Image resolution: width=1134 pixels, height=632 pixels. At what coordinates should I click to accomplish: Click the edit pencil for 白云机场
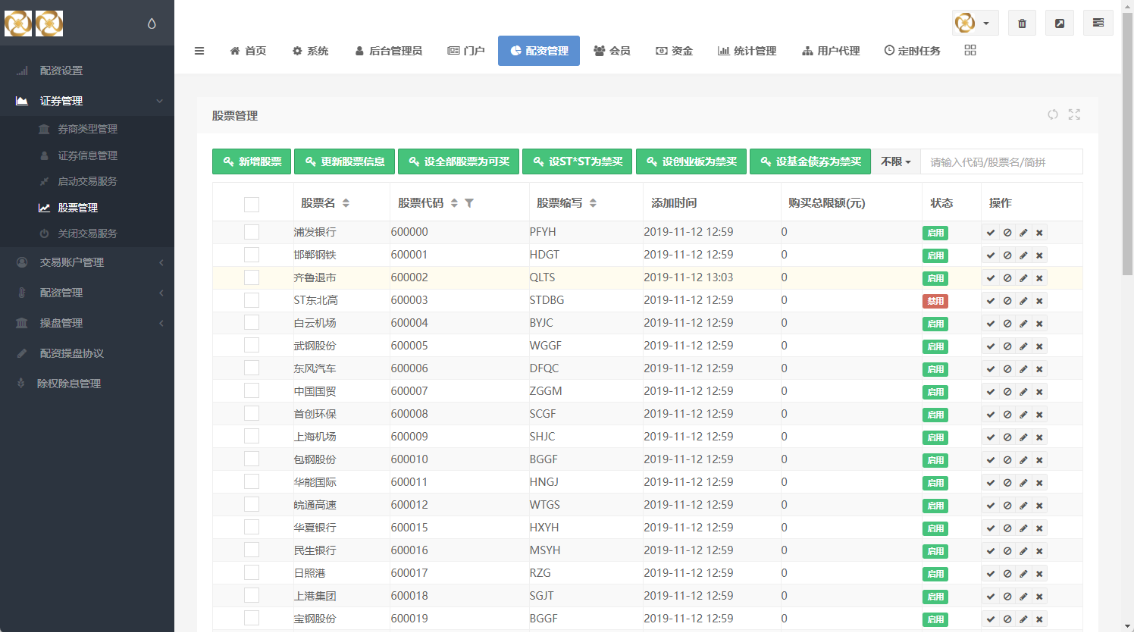tap(1023, 324)
